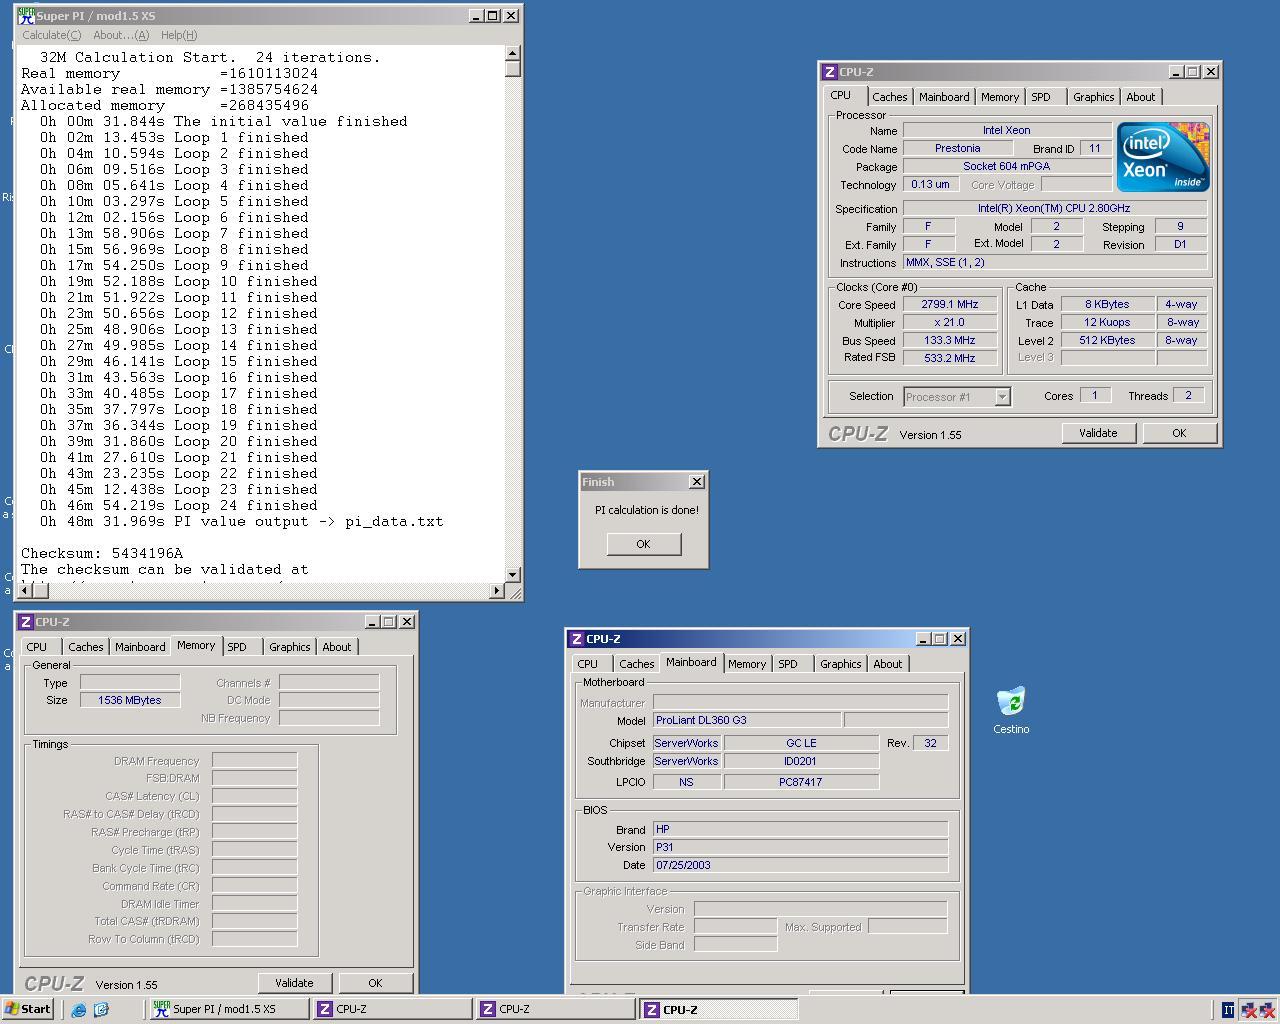Image resolution: width=1280 pixels, height=1024 pixels.
Task: Click OK in the Memory CPU-Z window
Action: [375, 983]
